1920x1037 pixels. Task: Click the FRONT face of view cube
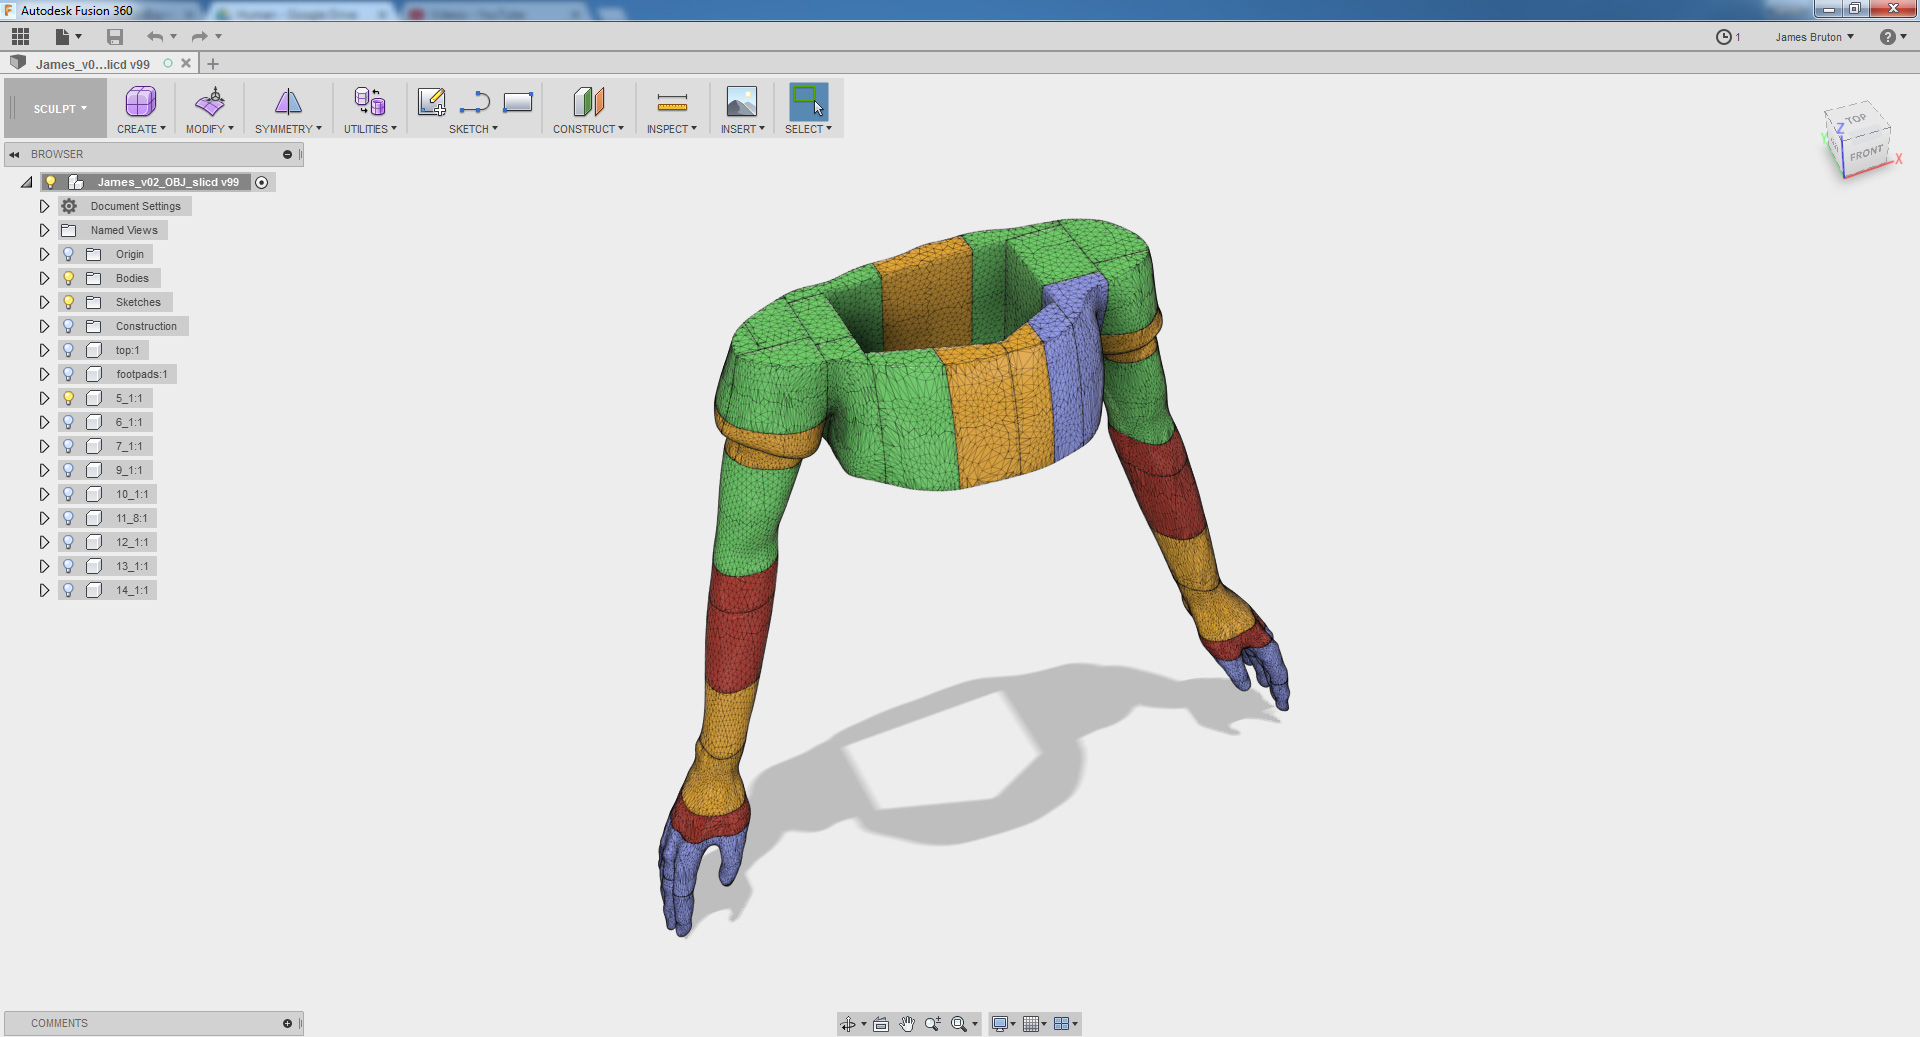click(x=1865, y=154)
